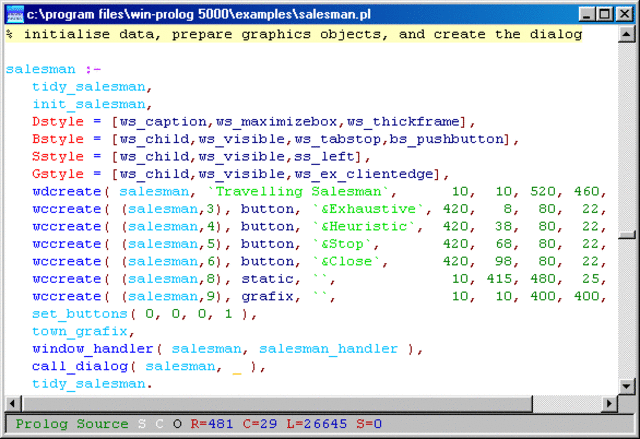This screenshot has height=439, width=640.
Task: Click the 'Dstyle' variable
Action: pos(58,122)
